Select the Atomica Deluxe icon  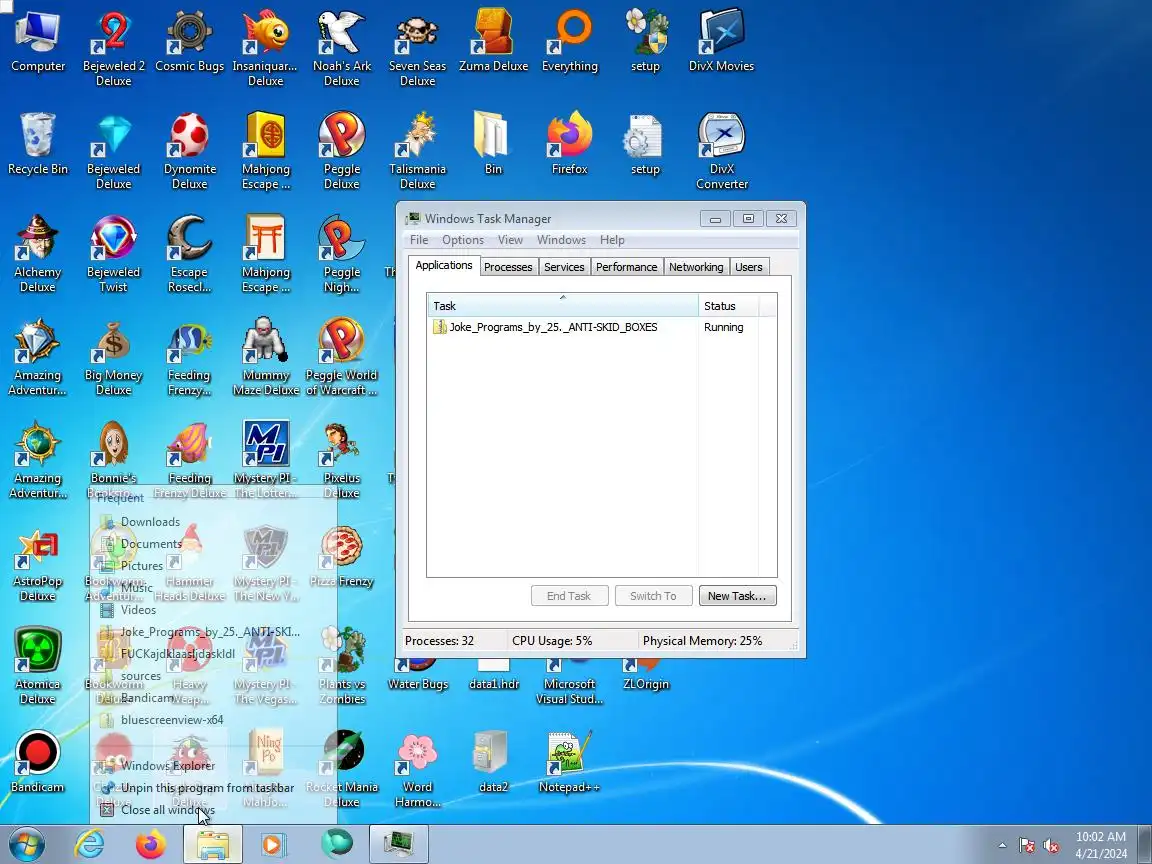tap(37, 666)
